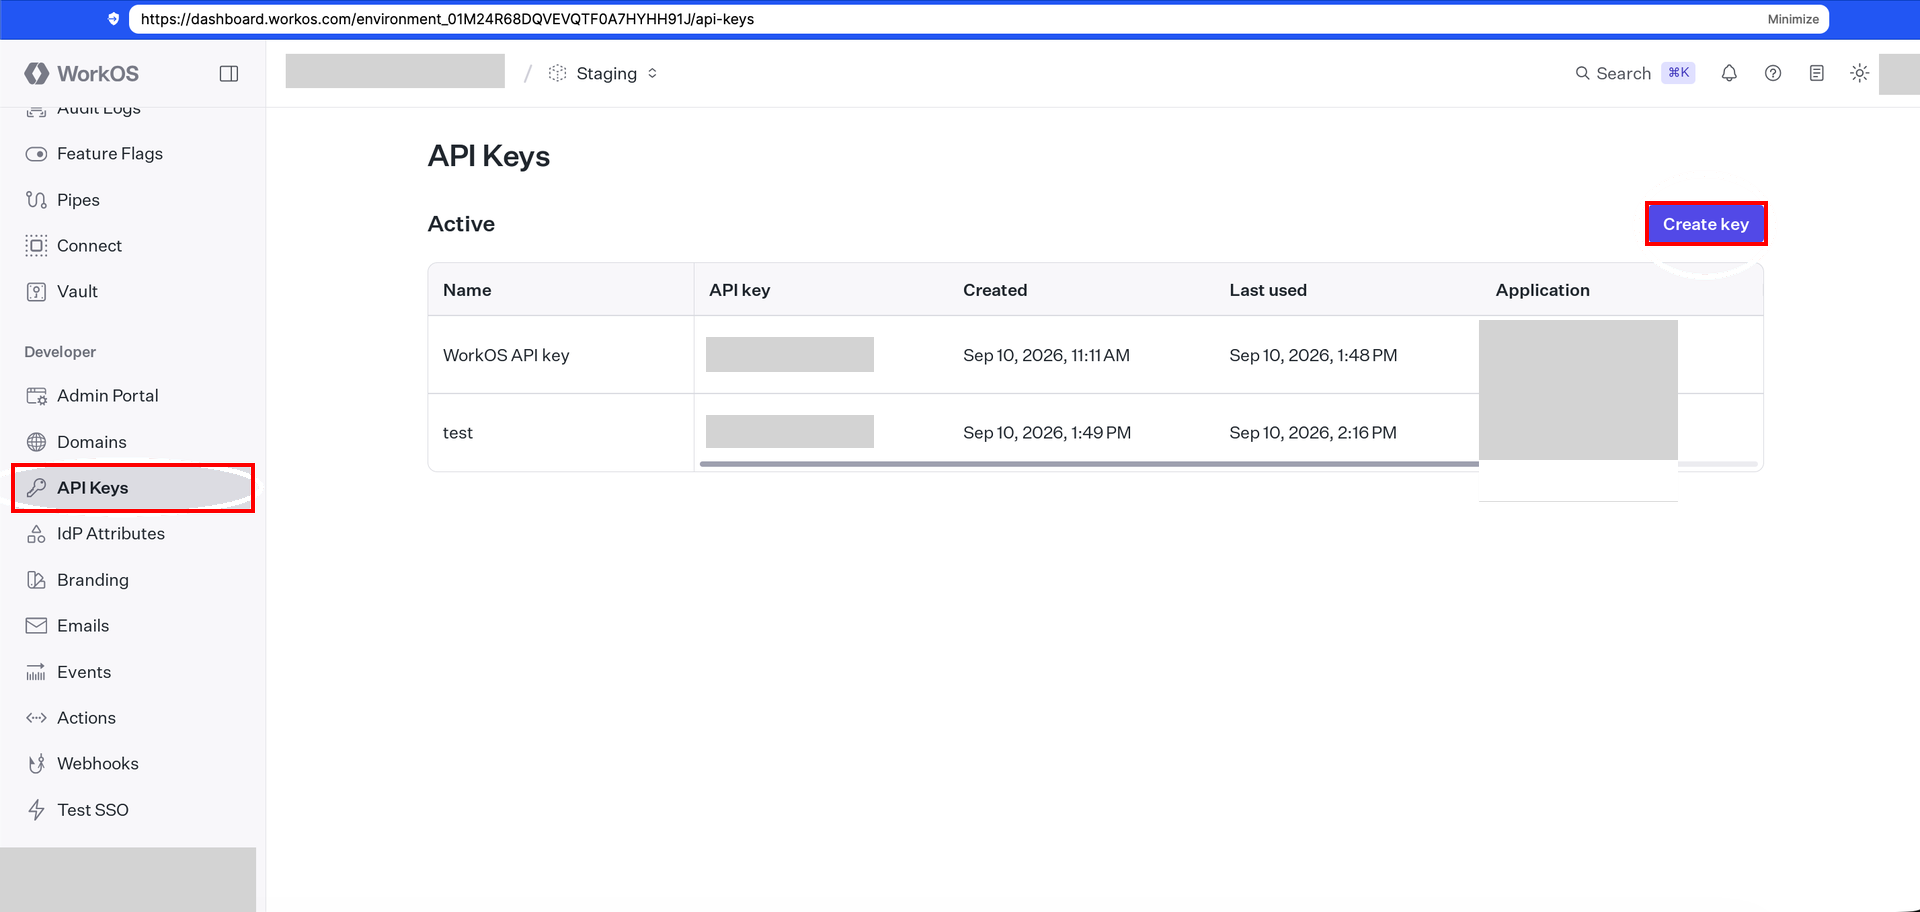The image size is (1920, 912).
Task: Click the browser shield icon in address bar
Action: 113,19
